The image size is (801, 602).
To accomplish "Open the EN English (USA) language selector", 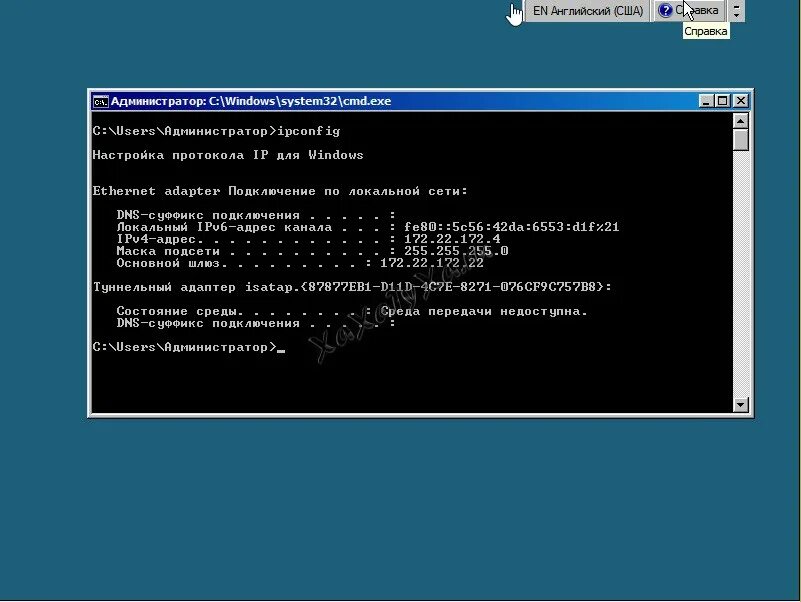I will point(587,10).
